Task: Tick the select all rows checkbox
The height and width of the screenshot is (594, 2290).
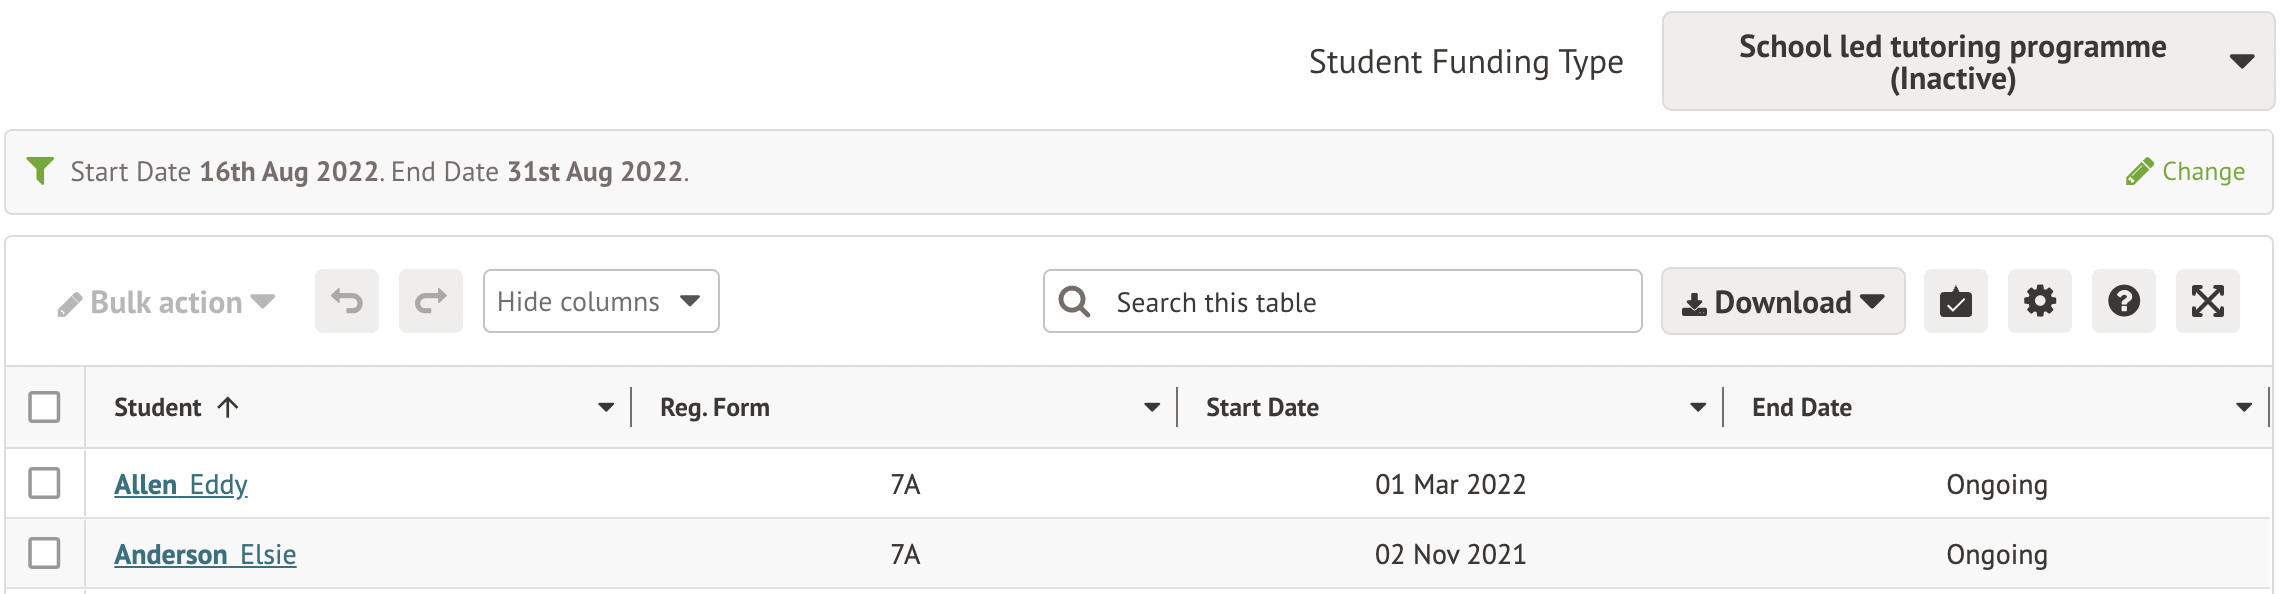Action: [x=44, y=407]
